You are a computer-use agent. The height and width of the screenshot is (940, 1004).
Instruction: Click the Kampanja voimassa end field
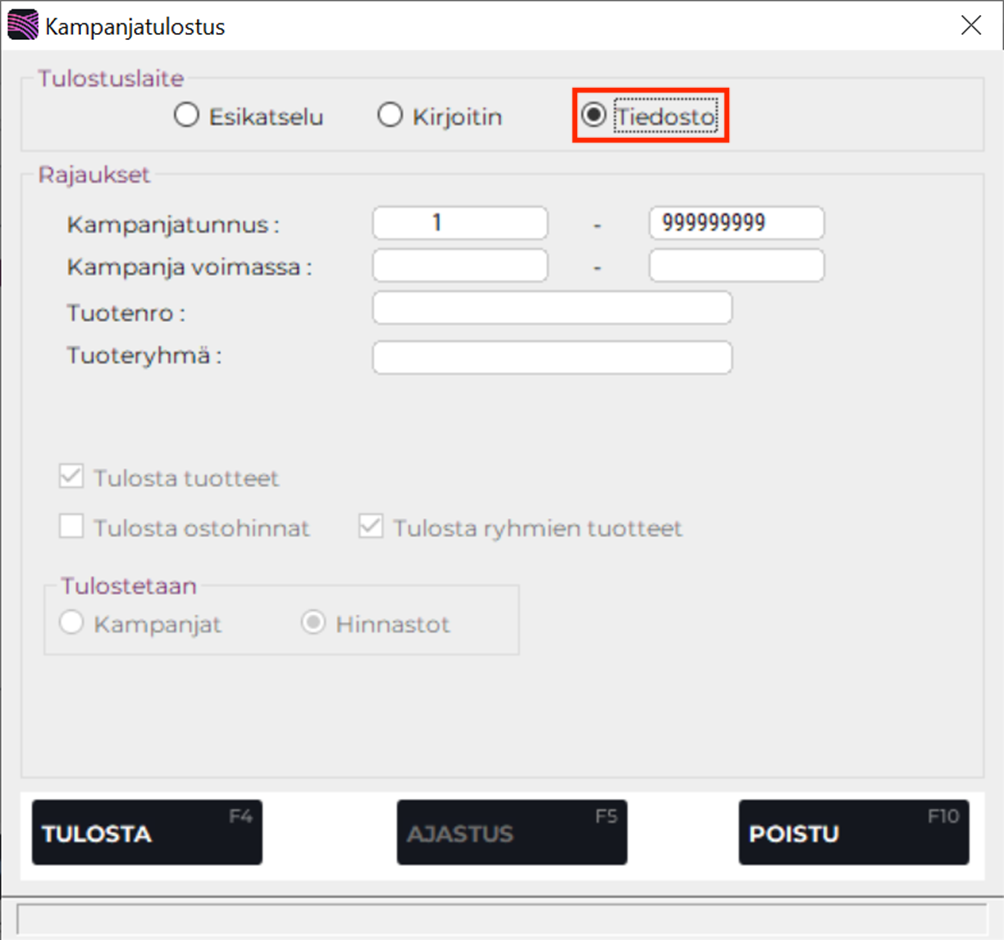click(x=736, y=265)
